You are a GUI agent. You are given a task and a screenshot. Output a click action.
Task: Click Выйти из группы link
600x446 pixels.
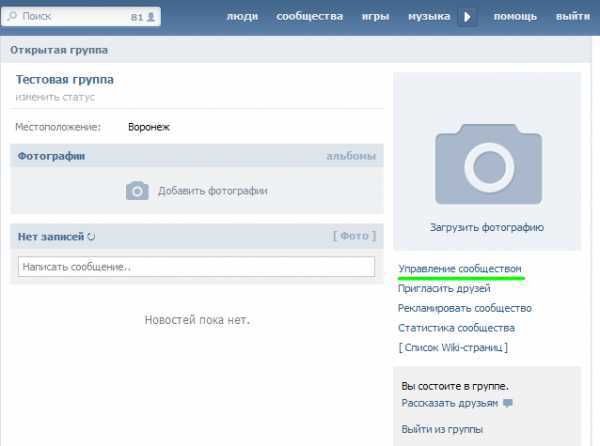(x=442, y=429)
